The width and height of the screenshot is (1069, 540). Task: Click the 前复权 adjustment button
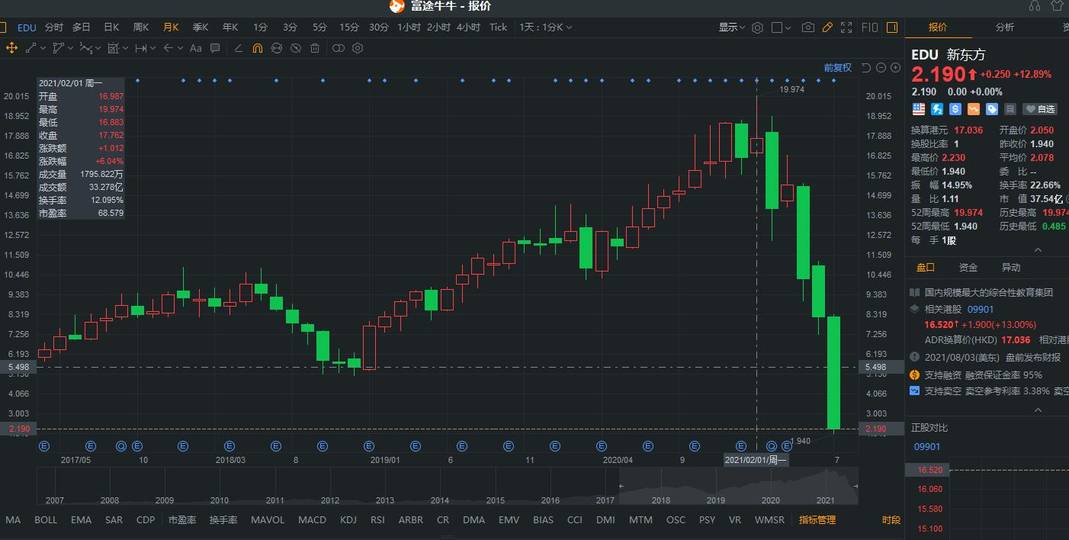pos(837,68)
